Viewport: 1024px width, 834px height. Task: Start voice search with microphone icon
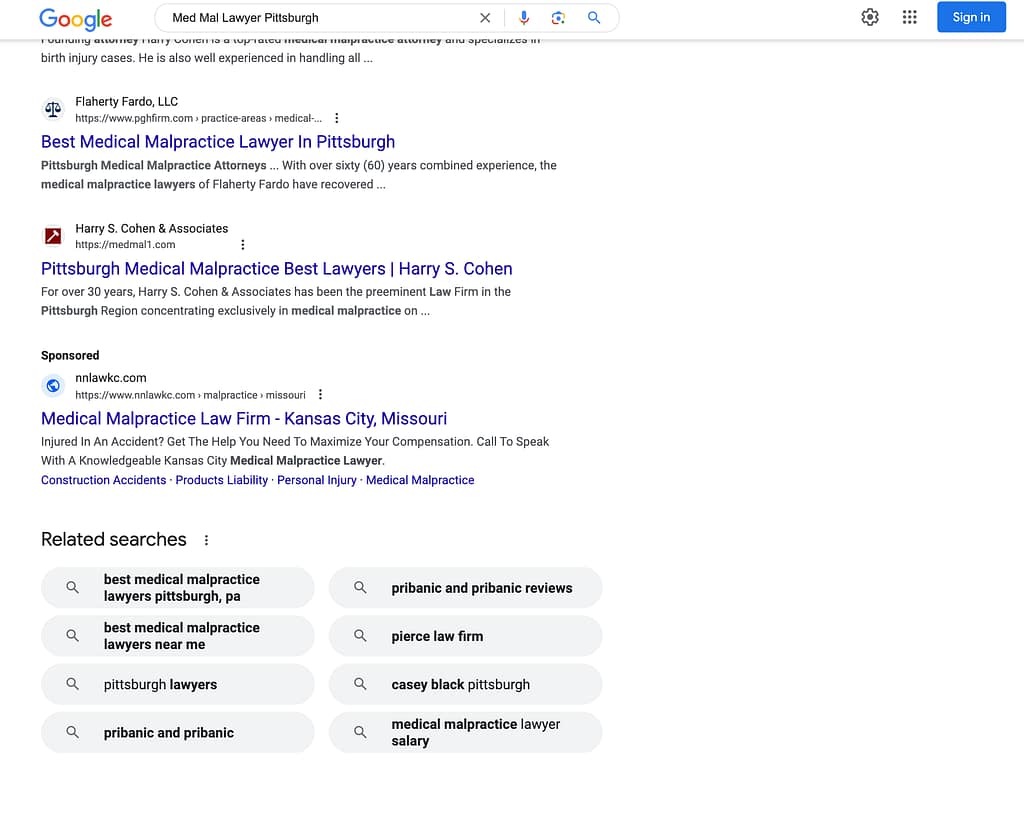point(524,18)
